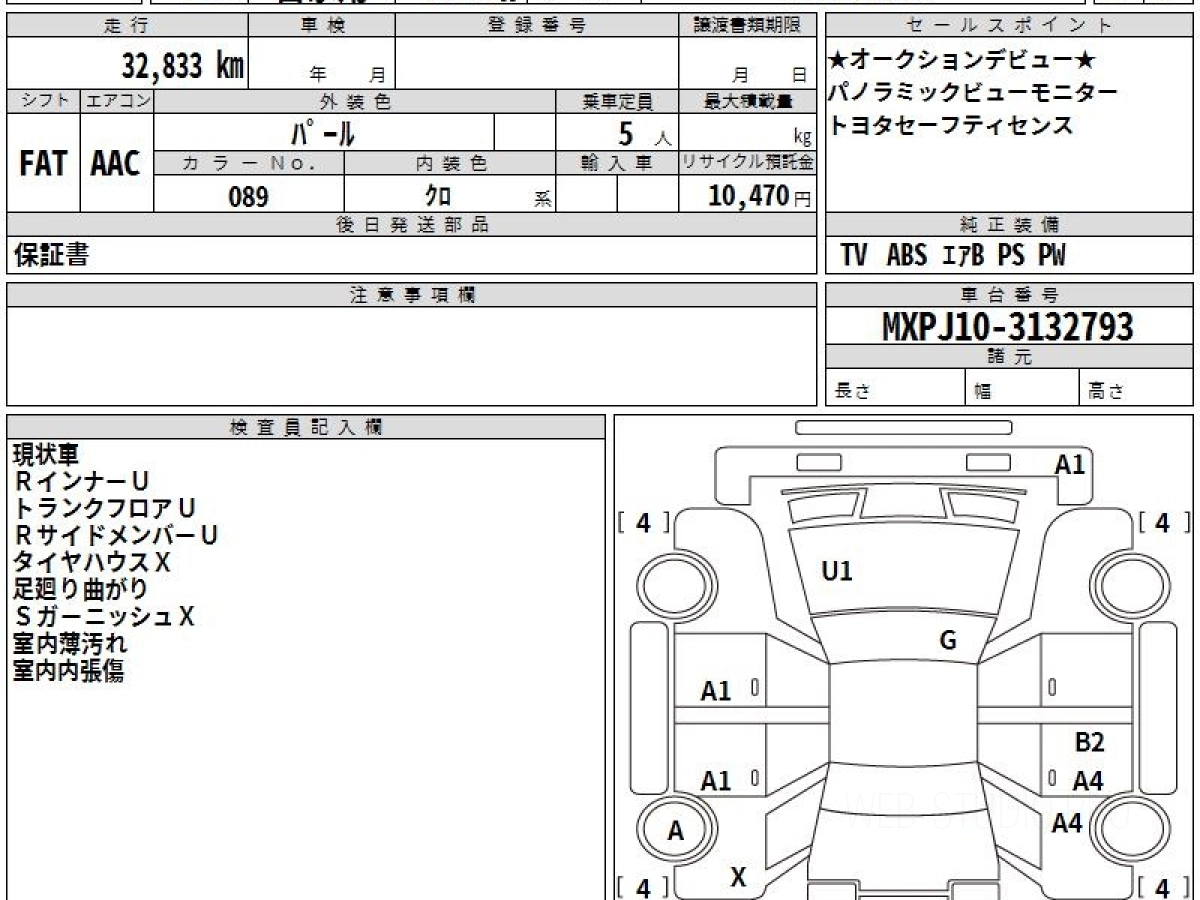The image size is (1200, 900).
Task: Select the 車検 header cell
Action: [x=321, y=26]
